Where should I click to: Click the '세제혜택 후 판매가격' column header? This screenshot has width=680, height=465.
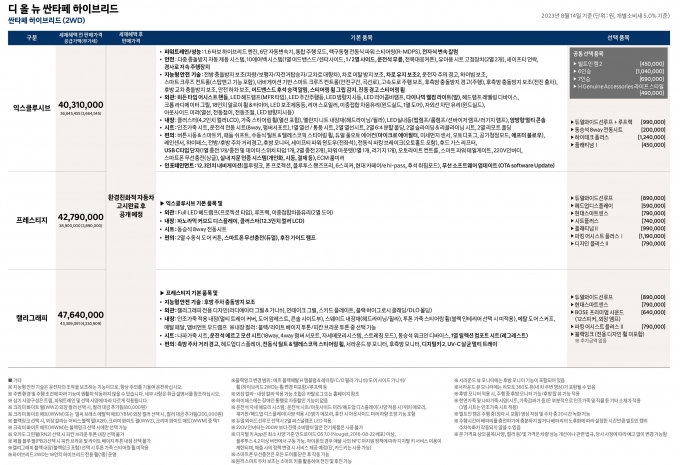tap(131, 37)
